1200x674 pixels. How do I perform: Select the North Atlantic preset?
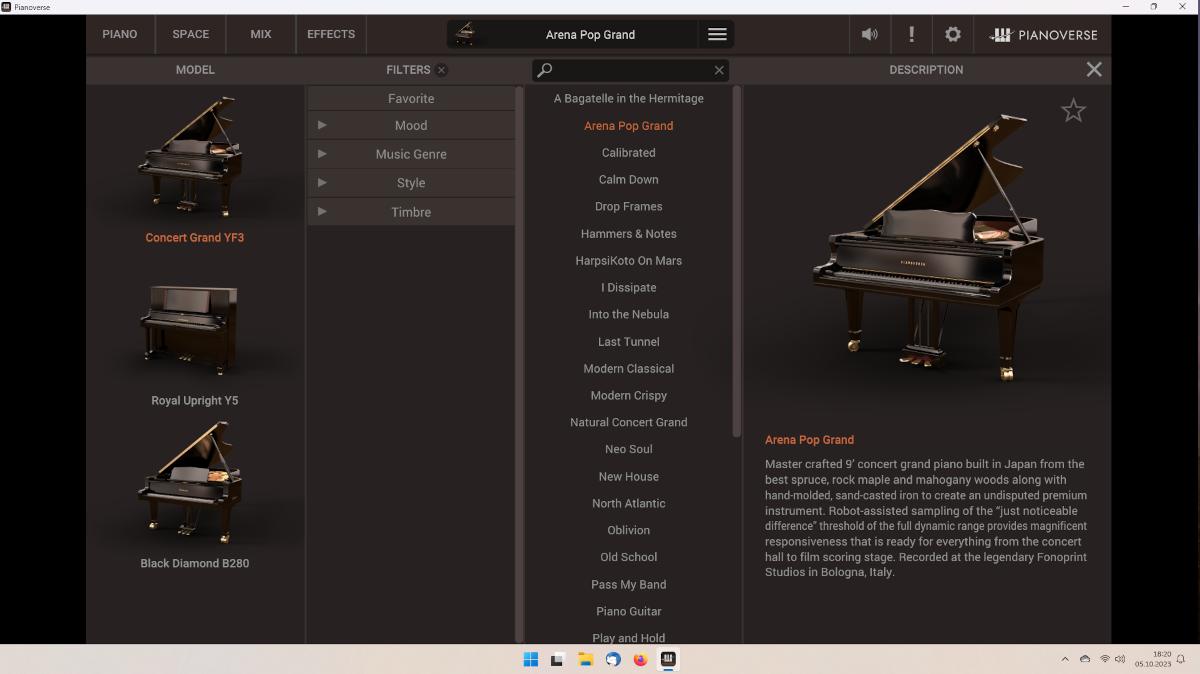[x=629, y=504]
